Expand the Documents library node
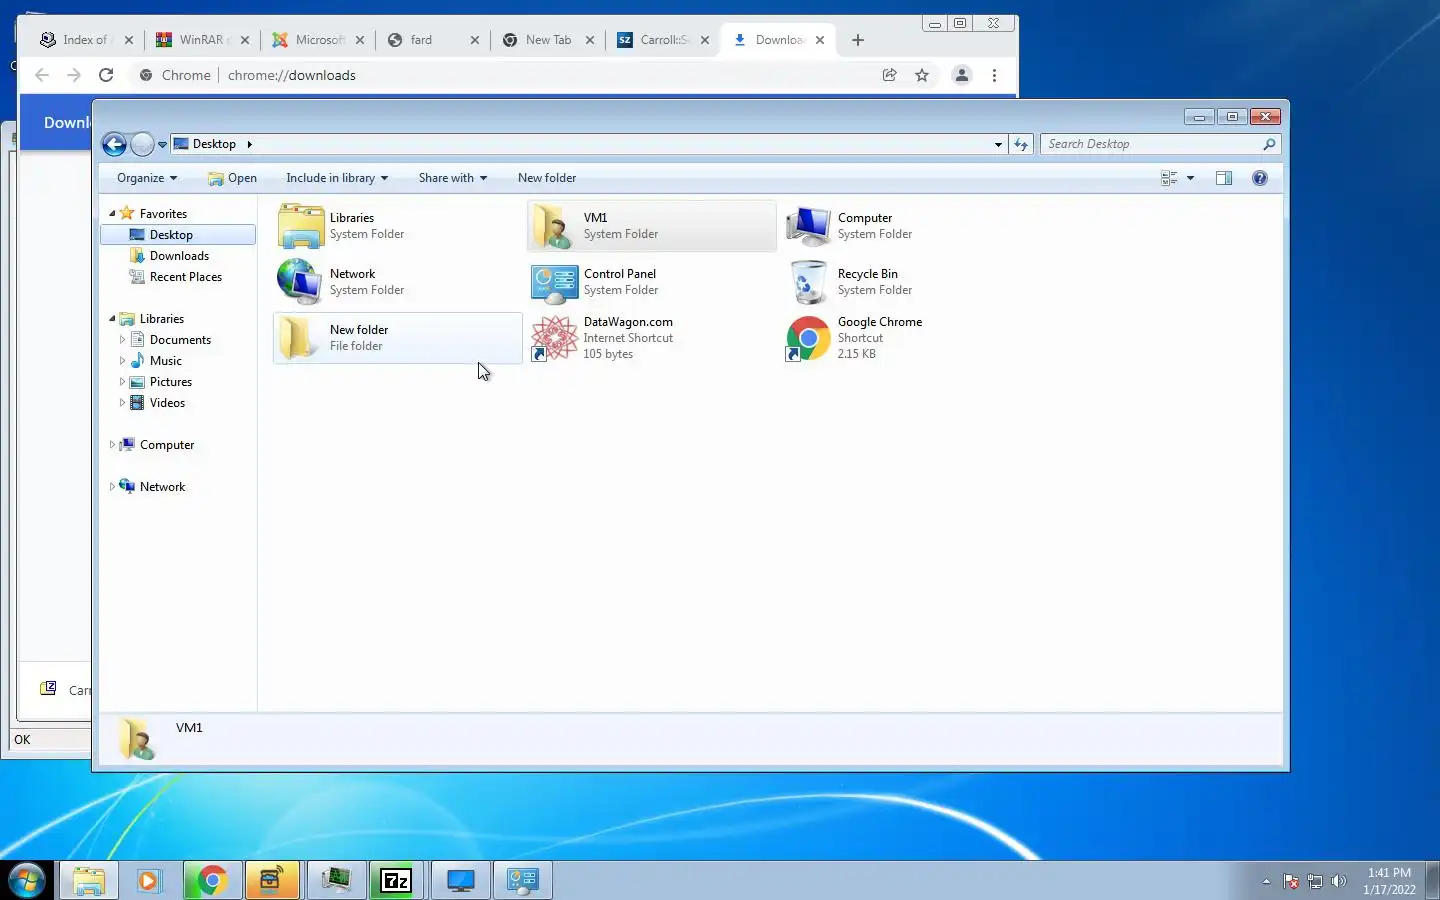 point(122,339)
